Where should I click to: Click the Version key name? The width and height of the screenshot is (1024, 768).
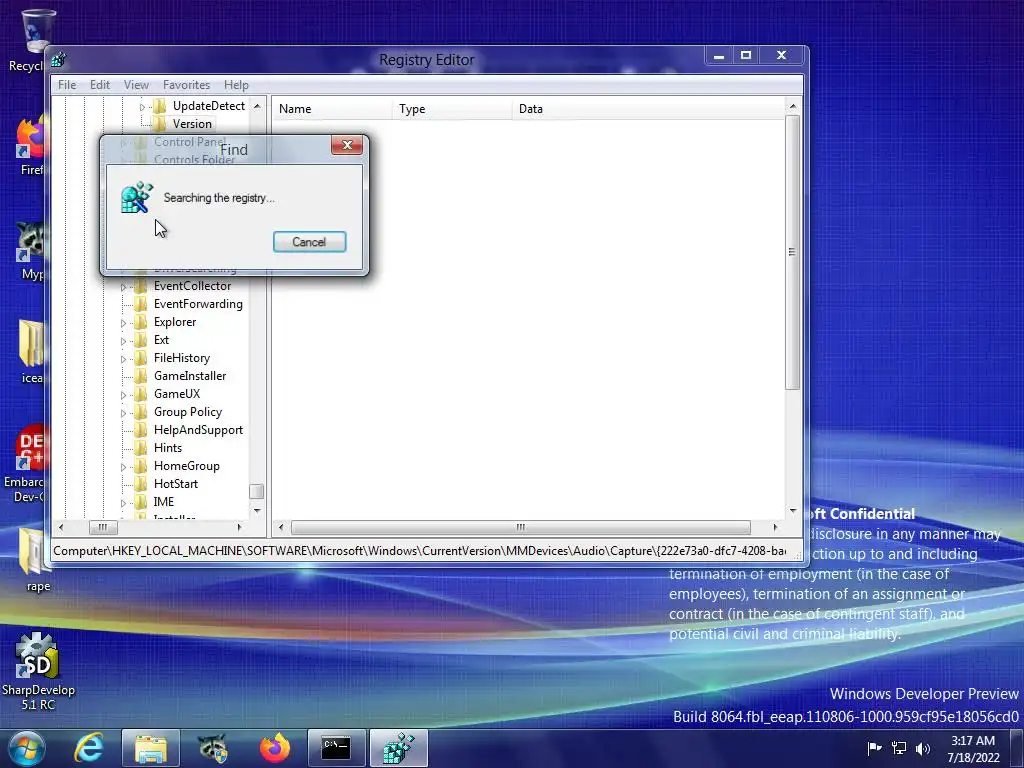pyautogui.click(x=192, y=123)
